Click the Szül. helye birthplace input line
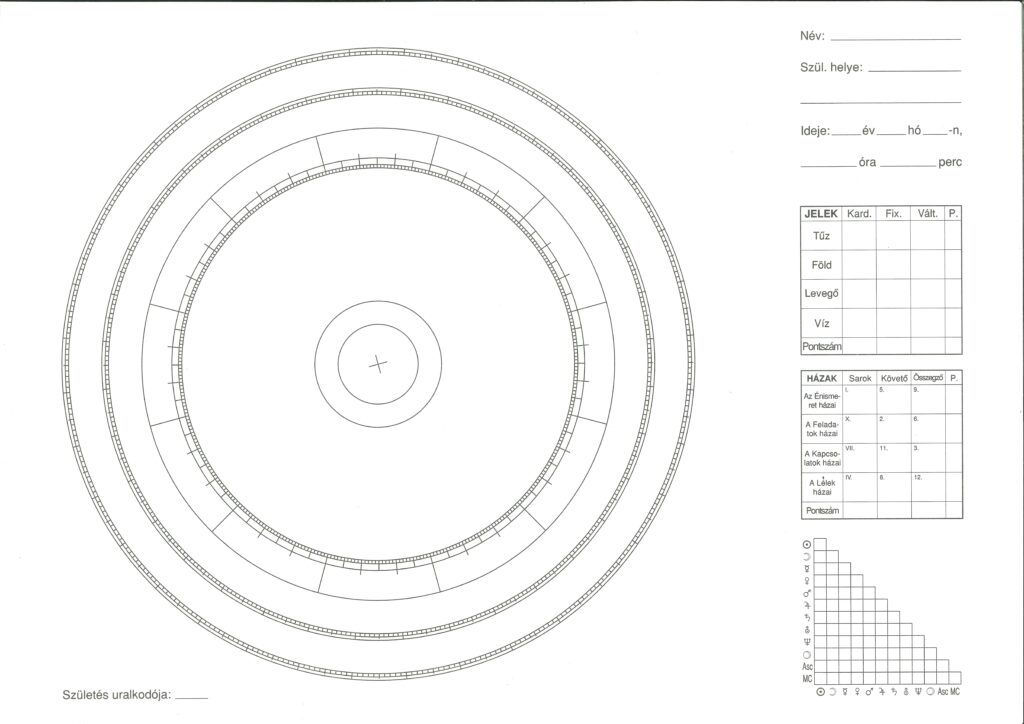 (x=914, y=70)
